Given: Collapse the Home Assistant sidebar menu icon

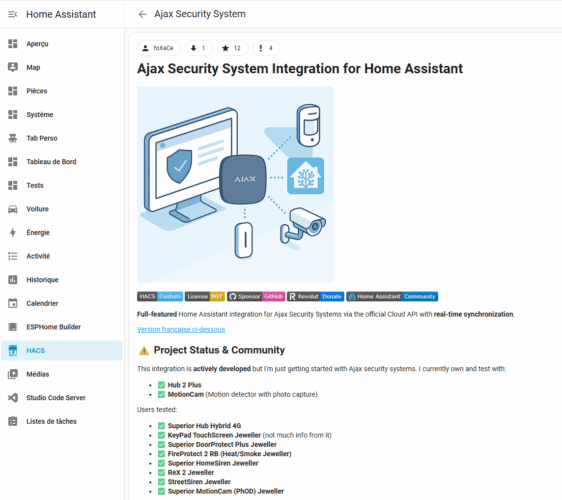Looking at the screenshot, I should click(13, 14).
